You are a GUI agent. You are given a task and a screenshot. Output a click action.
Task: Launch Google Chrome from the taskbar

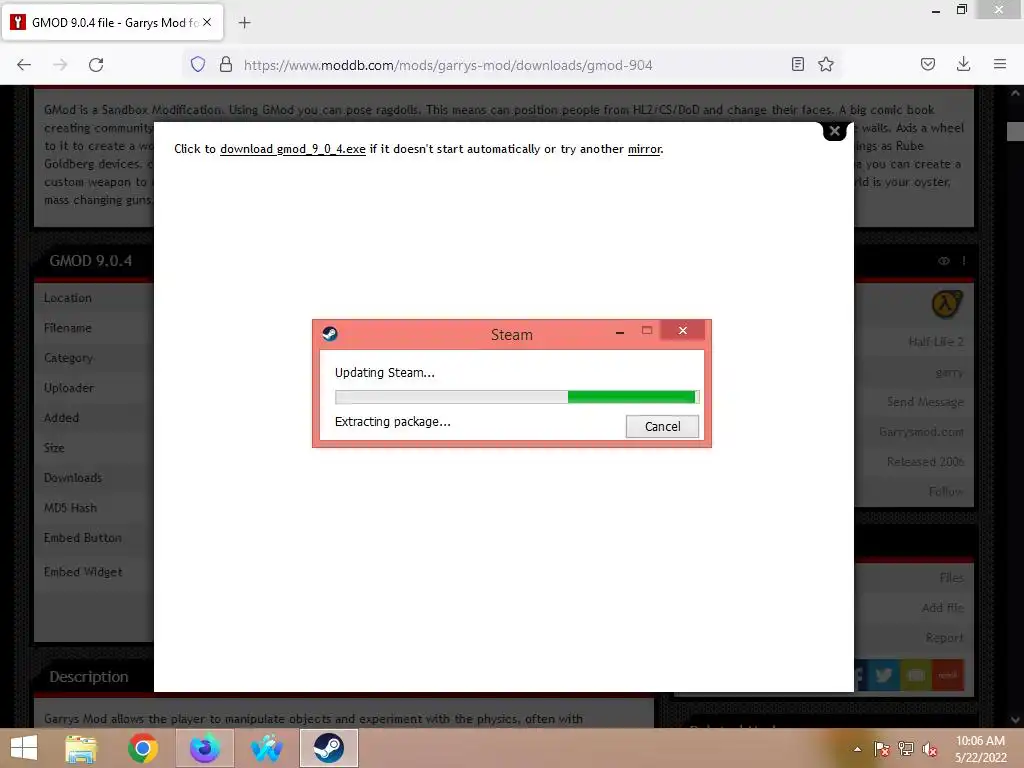(143, 748)
